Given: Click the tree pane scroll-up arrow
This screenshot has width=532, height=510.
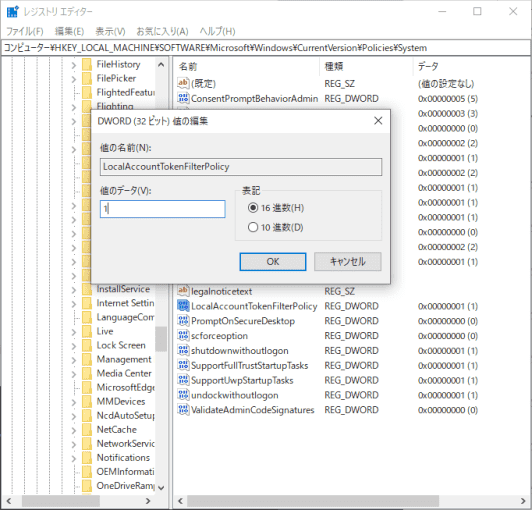Looking at the screenshot, I should 161,64.
